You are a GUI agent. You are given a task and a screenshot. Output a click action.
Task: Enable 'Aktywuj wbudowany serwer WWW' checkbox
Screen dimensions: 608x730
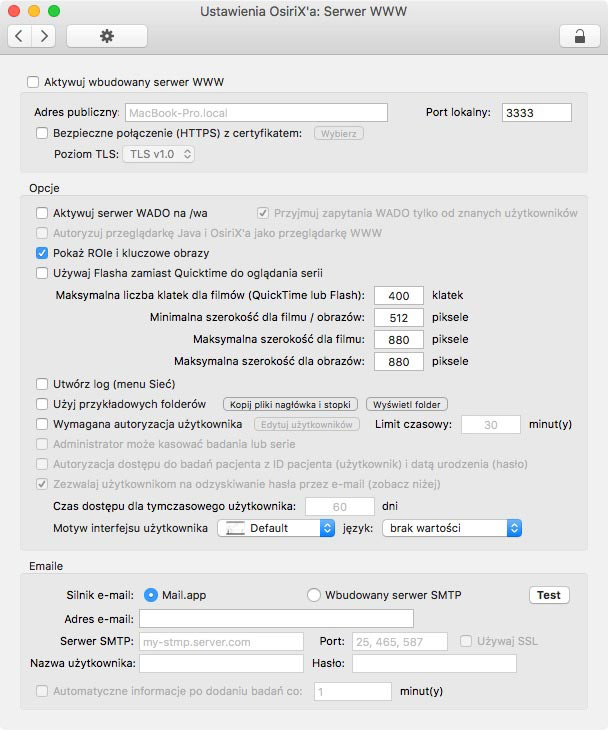click(33, 82)
